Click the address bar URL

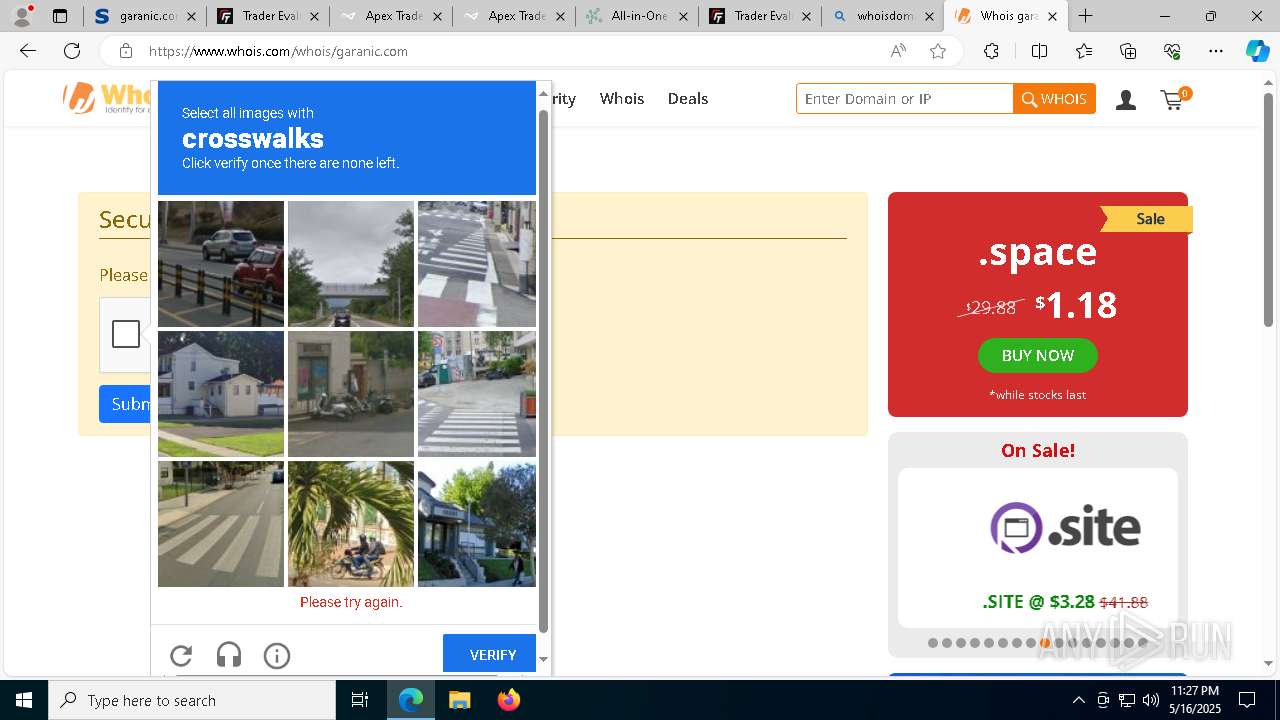pyautogui.click(x=278, y=51)
